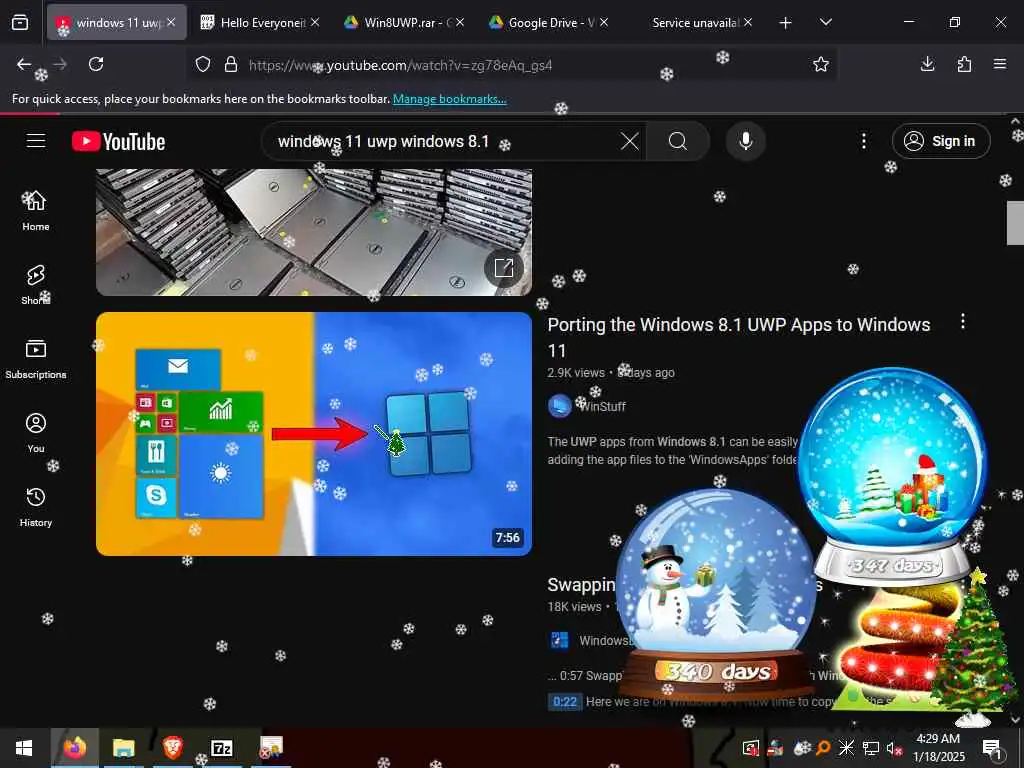The width and height of the screenshot is (1024, 768).
Task: Open tracking protection shield icon
Action: [203, 65]
